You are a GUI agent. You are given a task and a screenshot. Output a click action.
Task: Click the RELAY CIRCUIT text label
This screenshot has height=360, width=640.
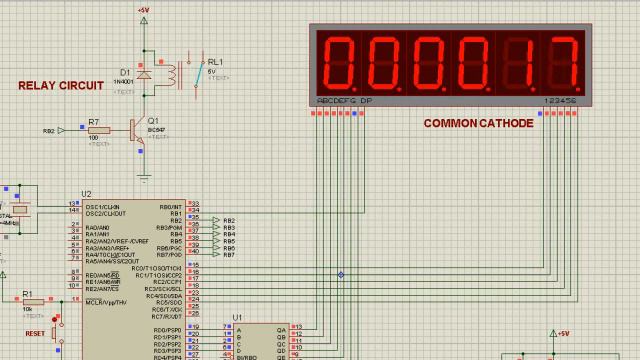61,86
